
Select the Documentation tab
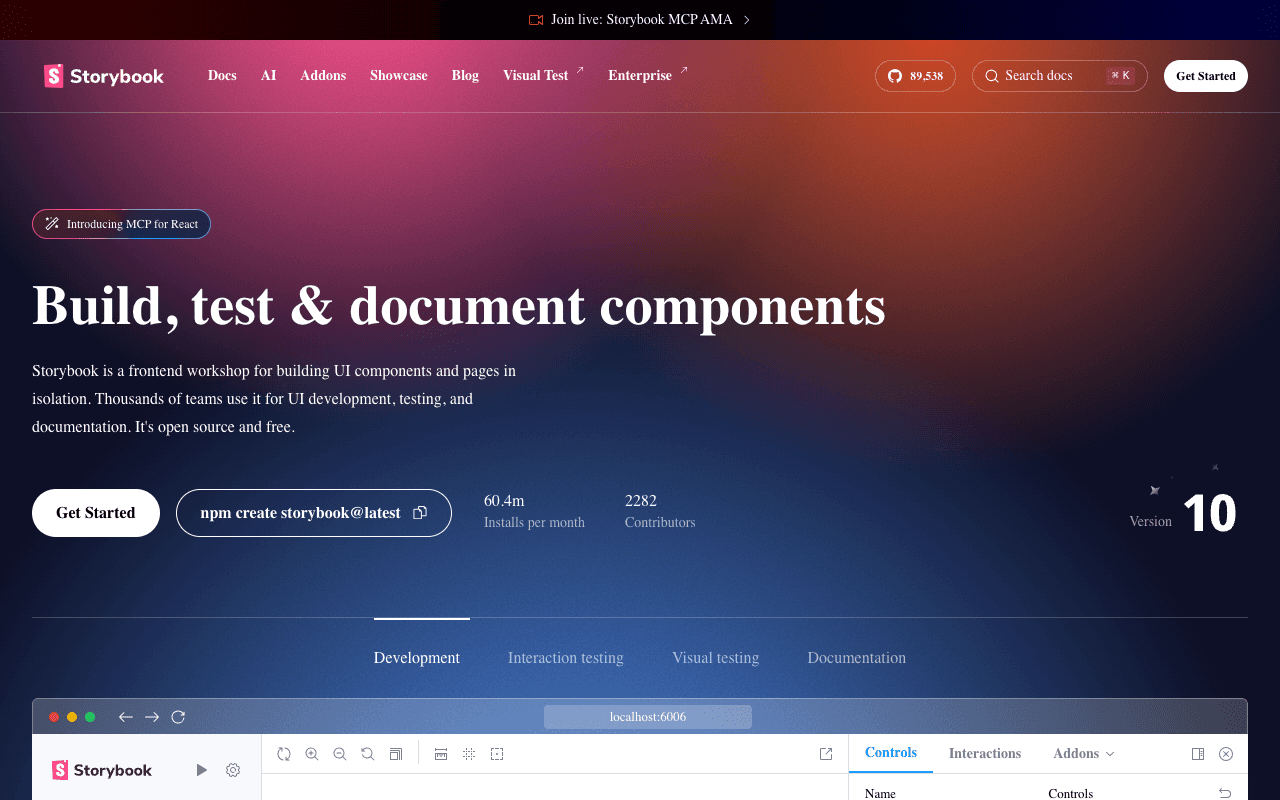point(857,658)
